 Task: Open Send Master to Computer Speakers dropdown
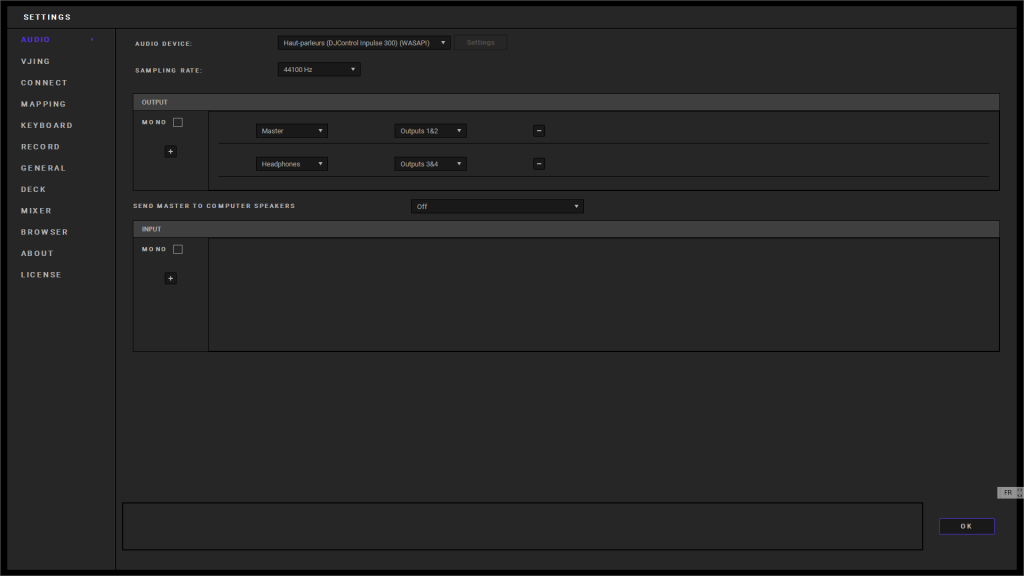497,207
